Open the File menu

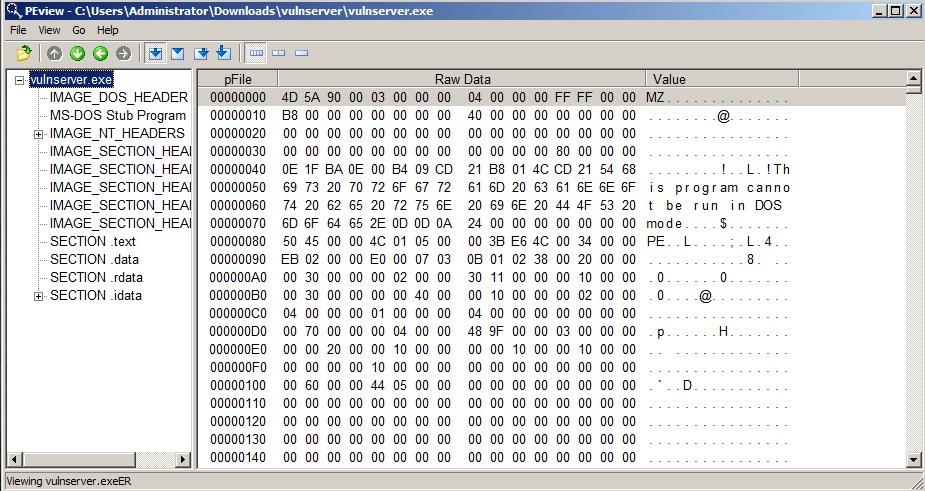18,30
